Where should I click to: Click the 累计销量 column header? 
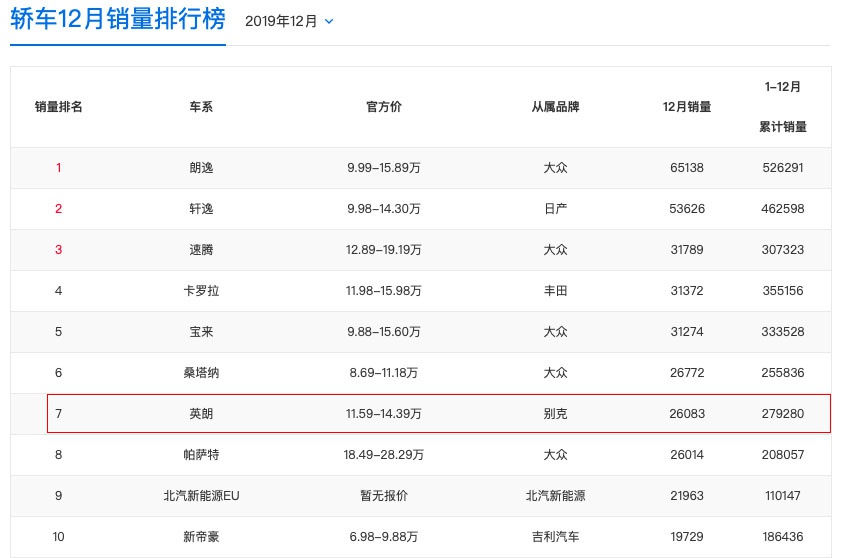click(x=783, y=127)
